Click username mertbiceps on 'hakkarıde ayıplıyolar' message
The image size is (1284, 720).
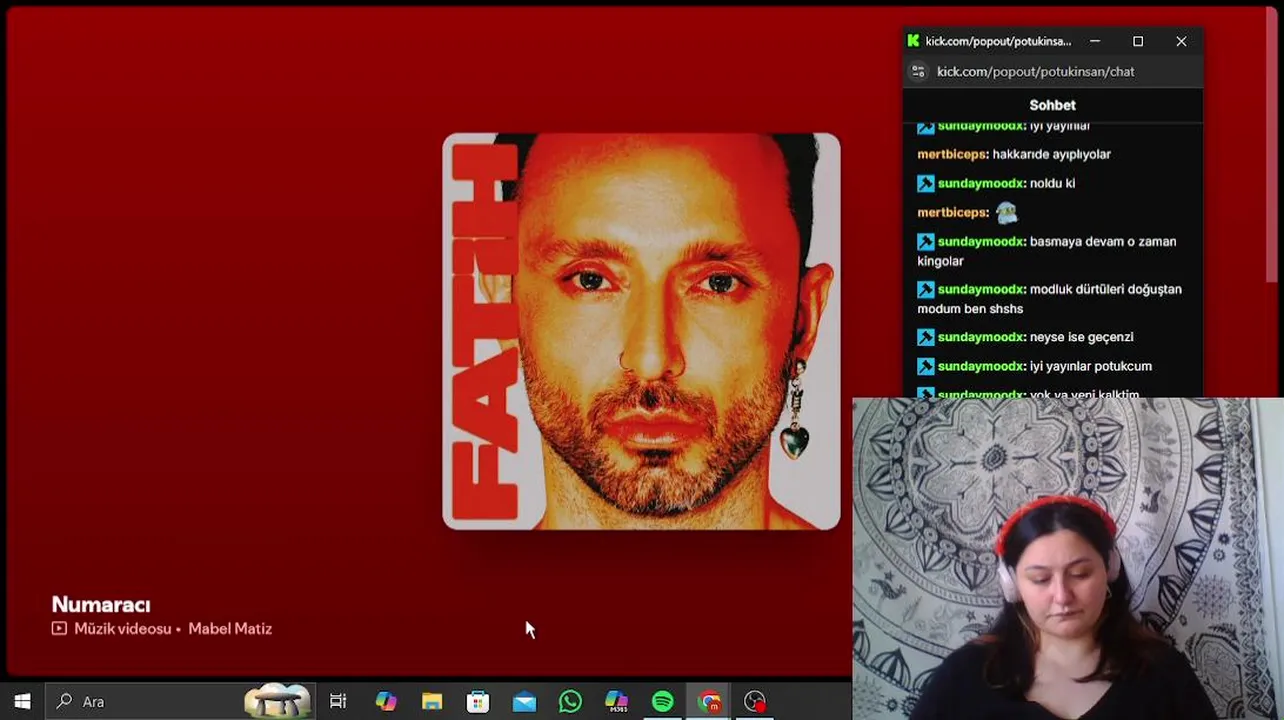click(x=952, y=155)
